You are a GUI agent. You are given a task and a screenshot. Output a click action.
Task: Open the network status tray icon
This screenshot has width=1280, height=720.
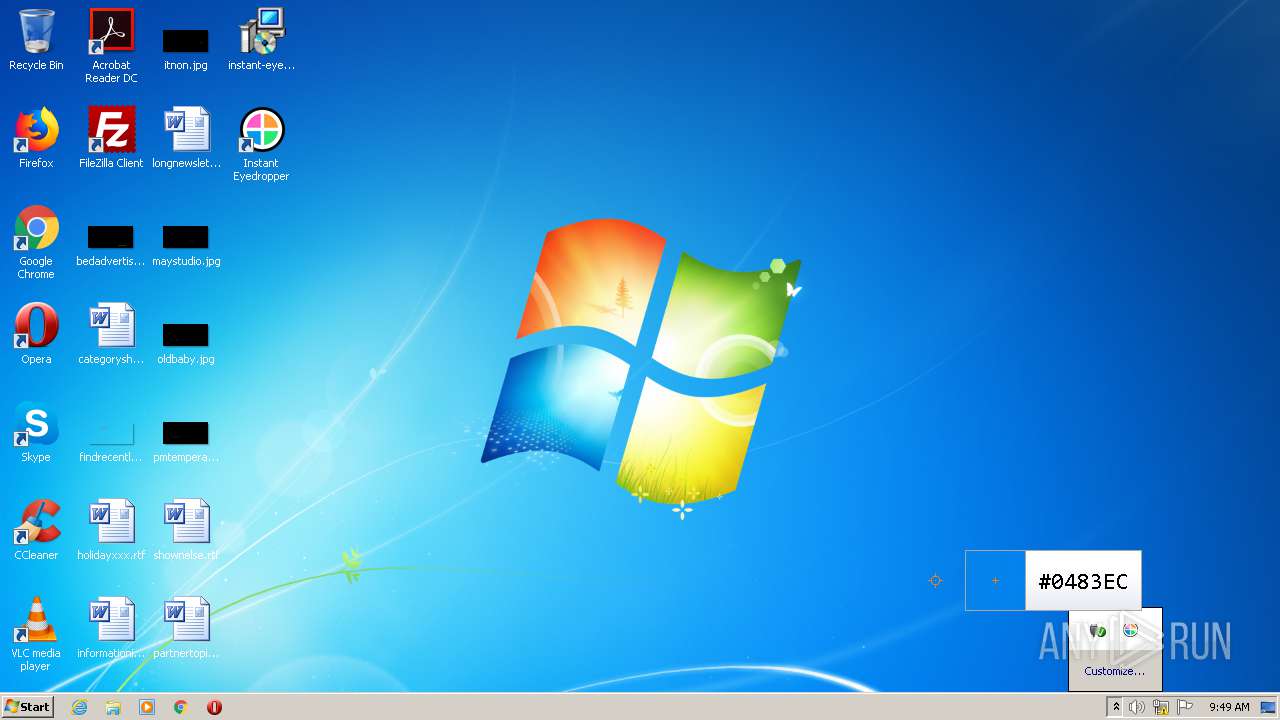1161,707
